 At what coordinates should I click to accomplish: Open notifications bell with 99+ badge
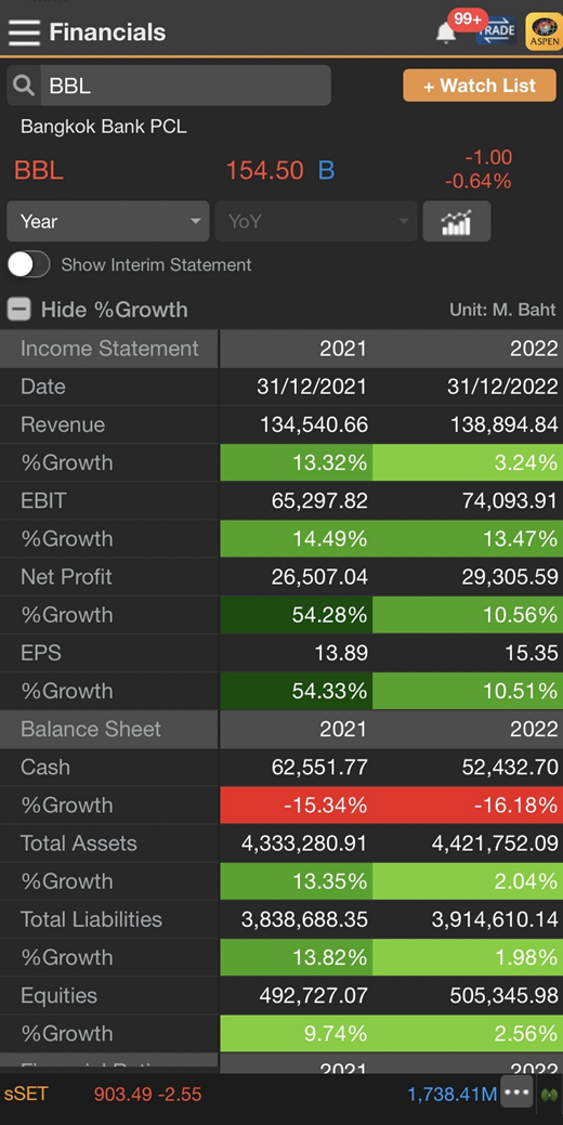(447, 32)
